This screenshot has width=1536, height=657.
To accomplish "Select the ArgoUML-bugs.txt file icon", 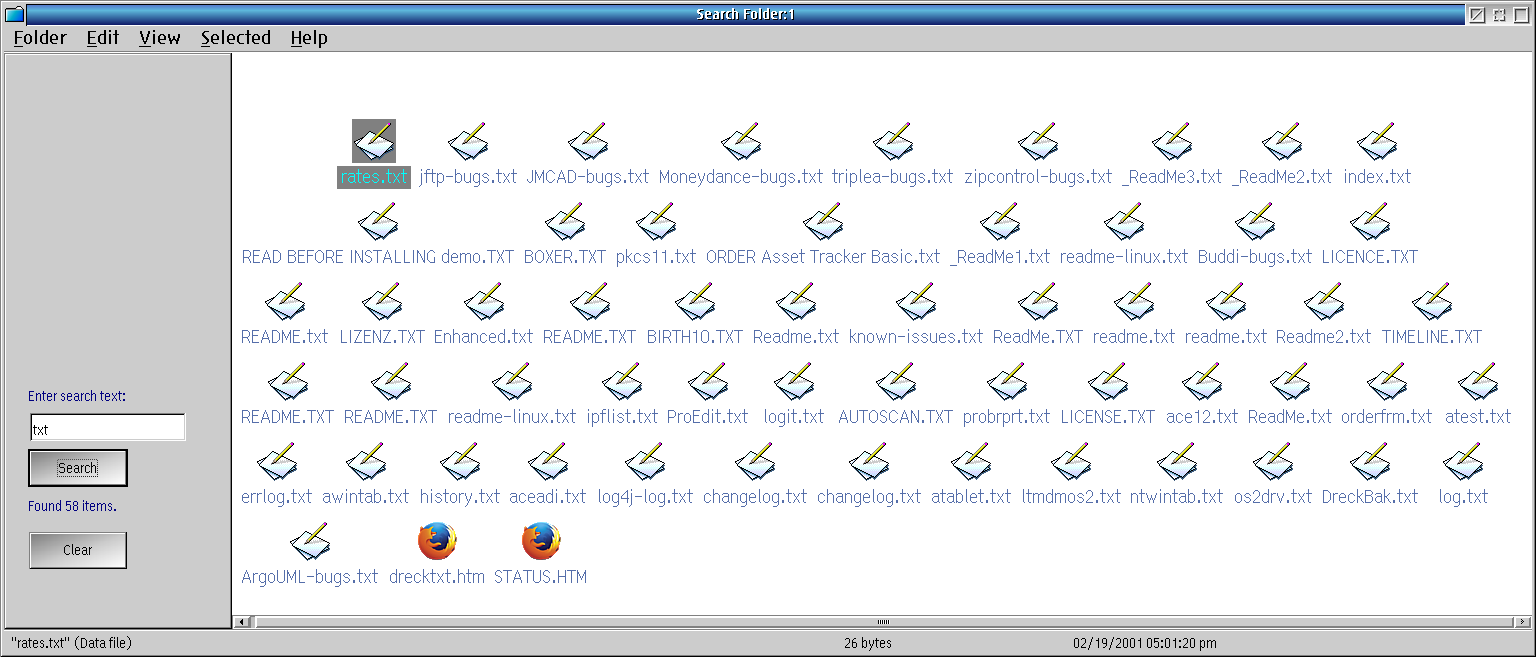I will [310, 542].
